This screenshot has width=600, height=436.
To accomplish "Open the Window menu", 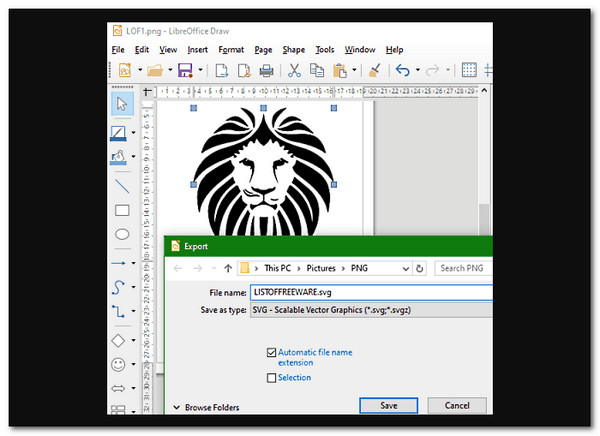I will tap(360, 50).
